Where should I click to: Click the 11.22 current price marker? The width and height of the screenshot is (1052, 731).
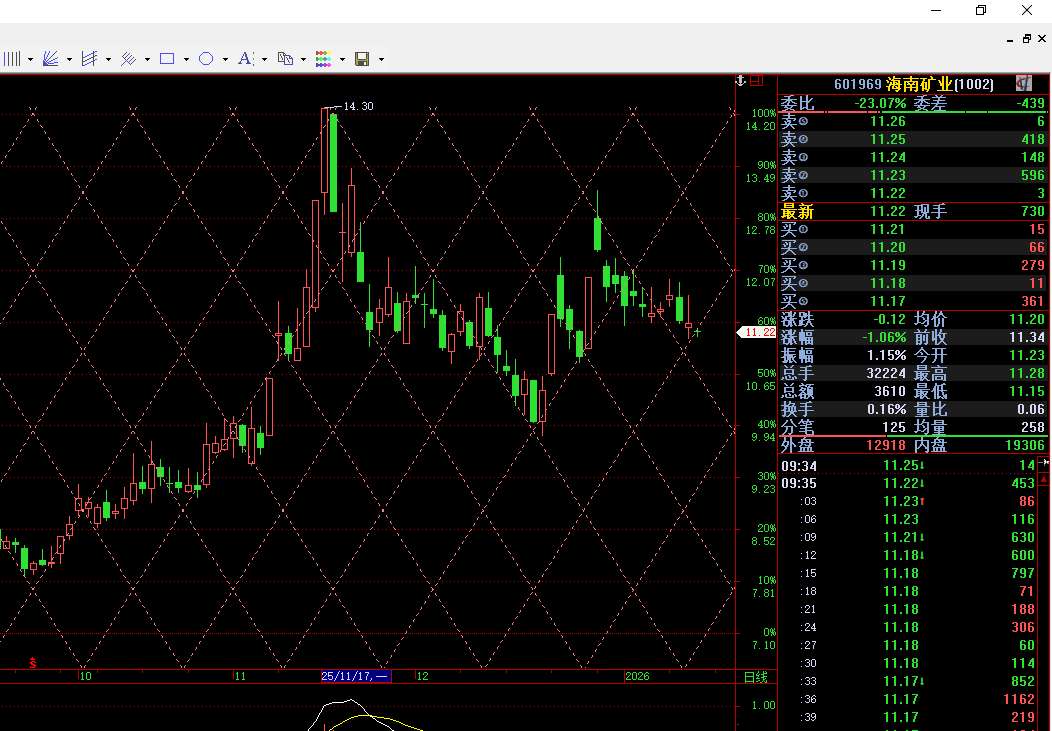[757, 333]
